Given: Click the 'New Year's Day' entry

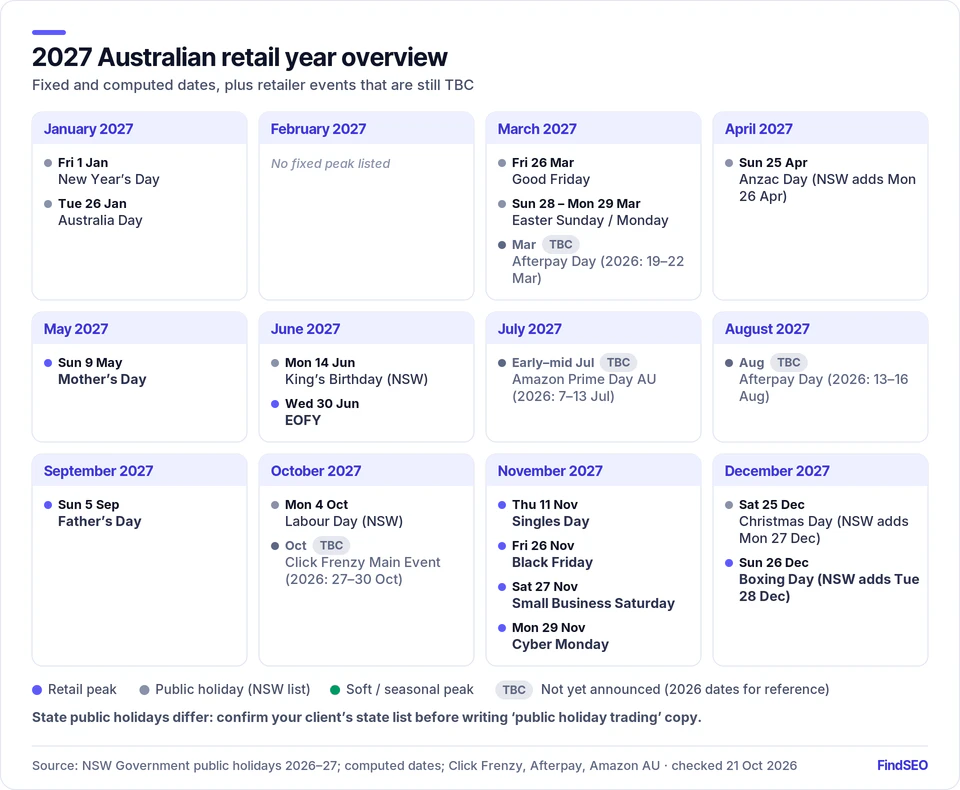Looking at the screenshot, I should [x=109, y=179].
